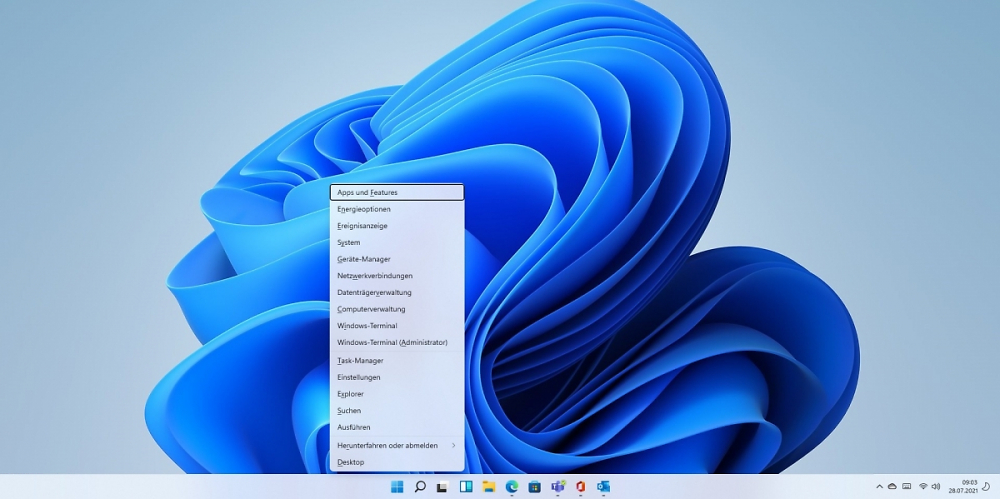The height and width of the screenshot is (499, 1000).
Task: Click the focus assist moon icon
Action: click(x=986, y=487)
